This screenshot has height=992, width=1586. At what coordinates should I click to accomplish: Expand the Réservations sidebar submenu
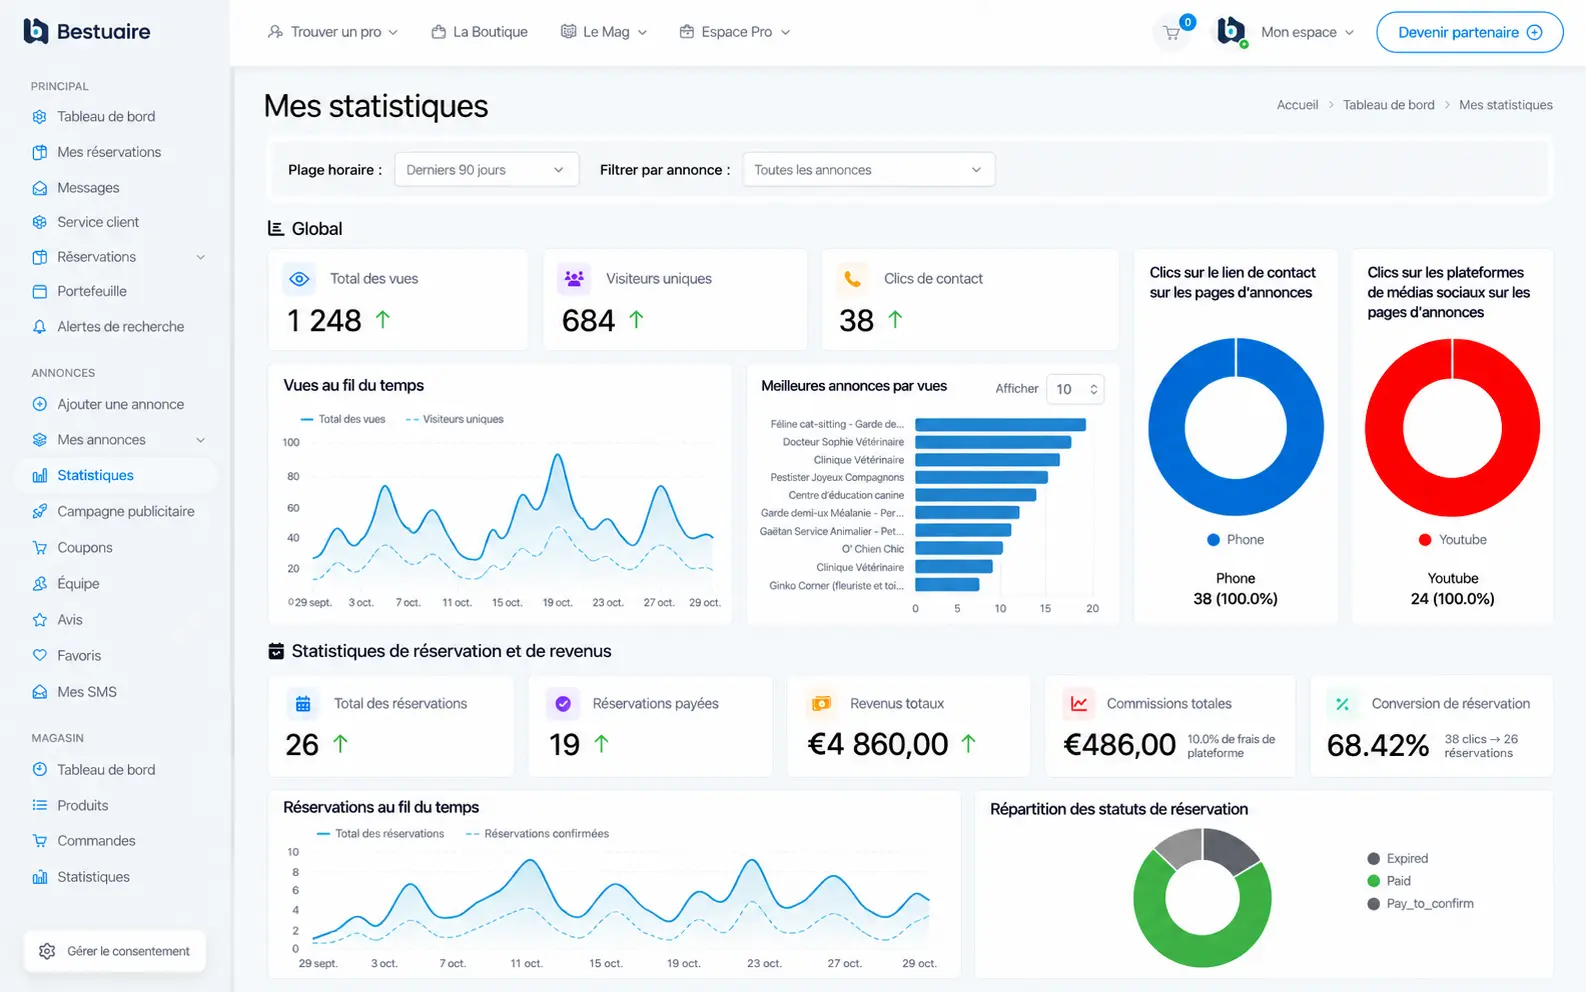click(201, 257)
